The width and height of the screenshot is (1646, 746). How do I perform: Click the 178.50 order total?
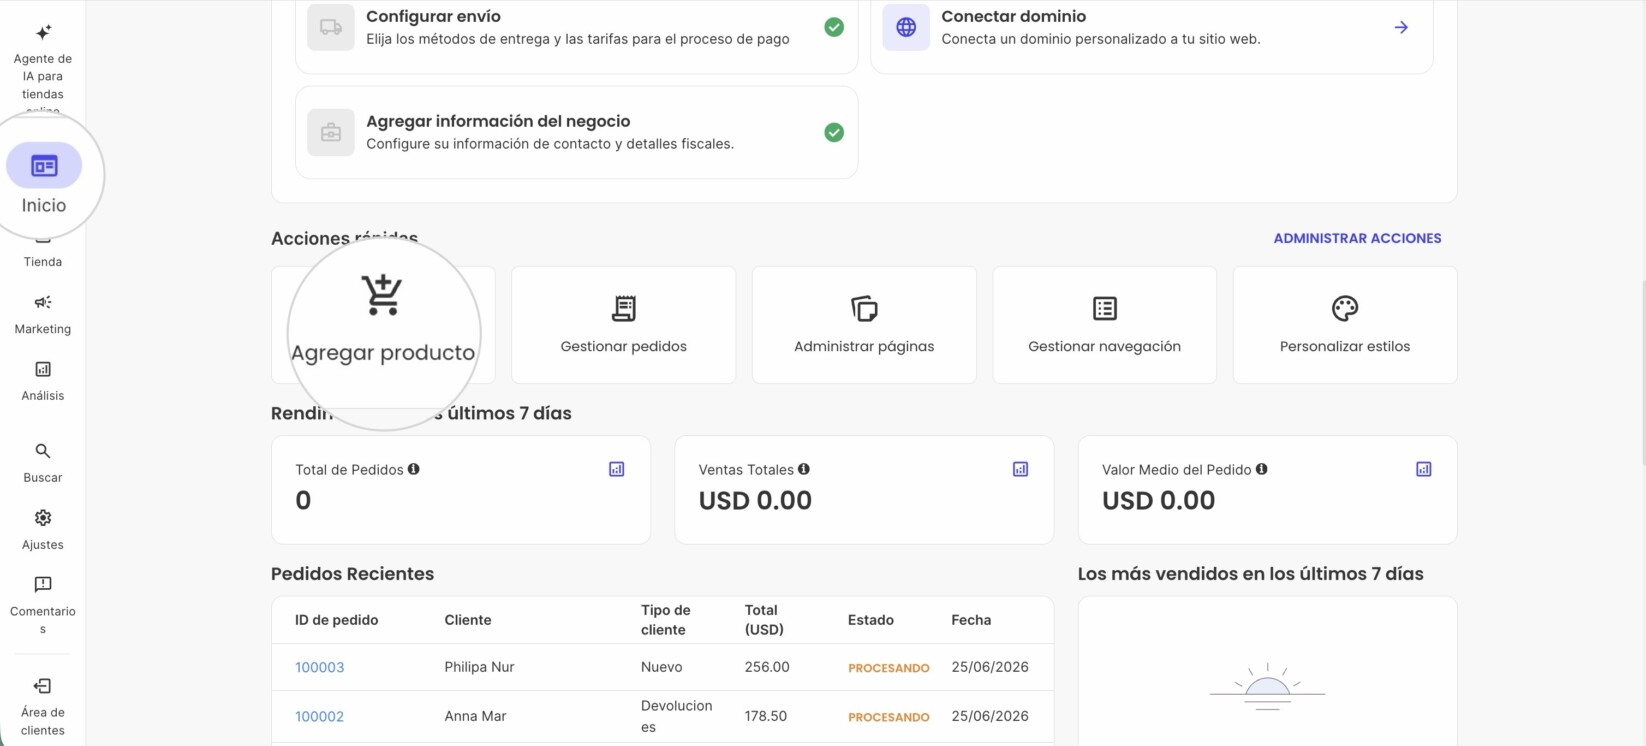[766, 716]
